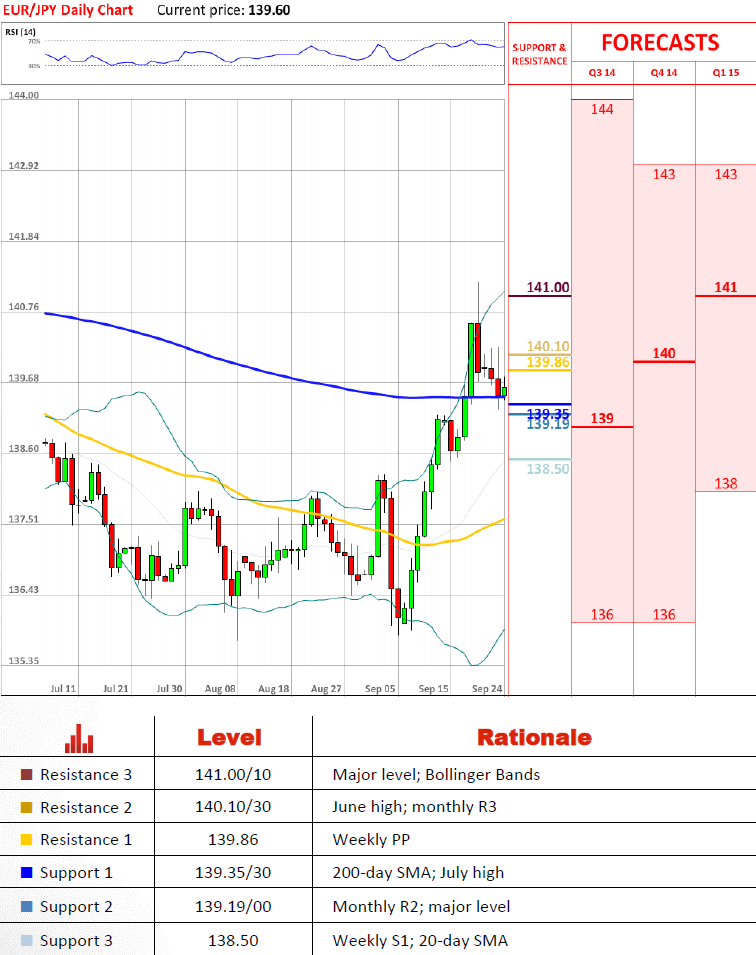Click the tall green candlestick near Sep 24

(471, 359)
